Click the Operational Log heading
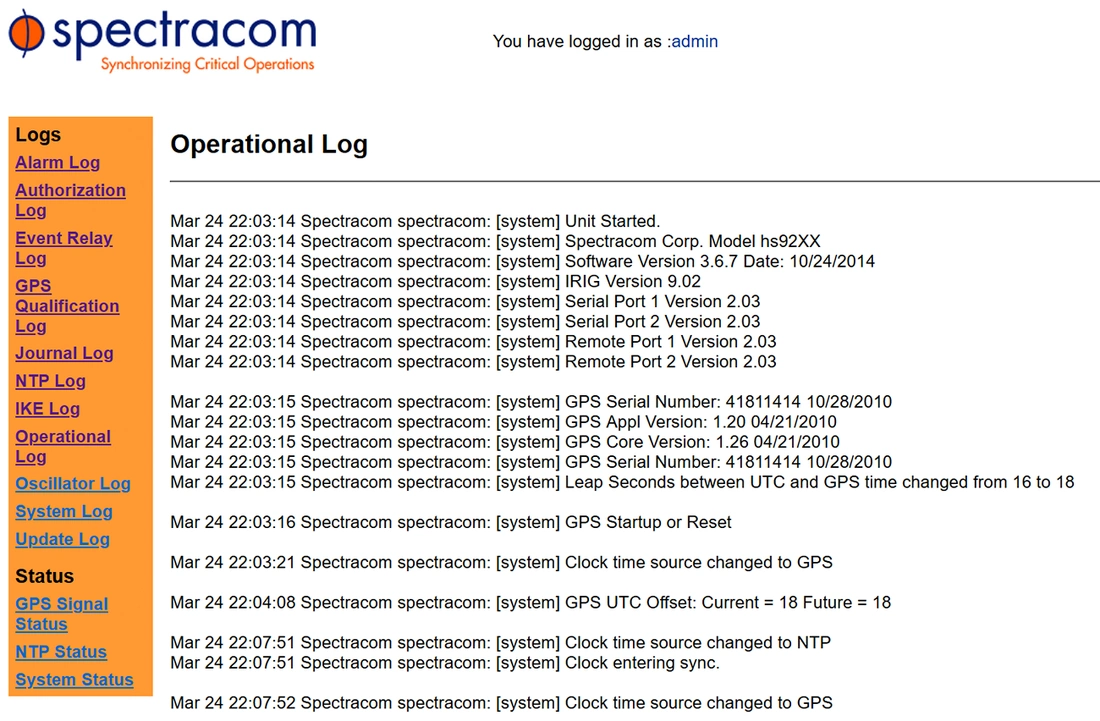1100x721 pixels. click(x=269, y=144)
